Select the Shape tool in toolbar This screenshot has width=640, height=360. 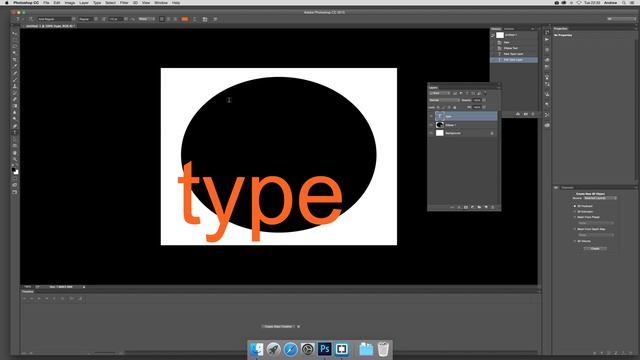(x=15, y=146)
